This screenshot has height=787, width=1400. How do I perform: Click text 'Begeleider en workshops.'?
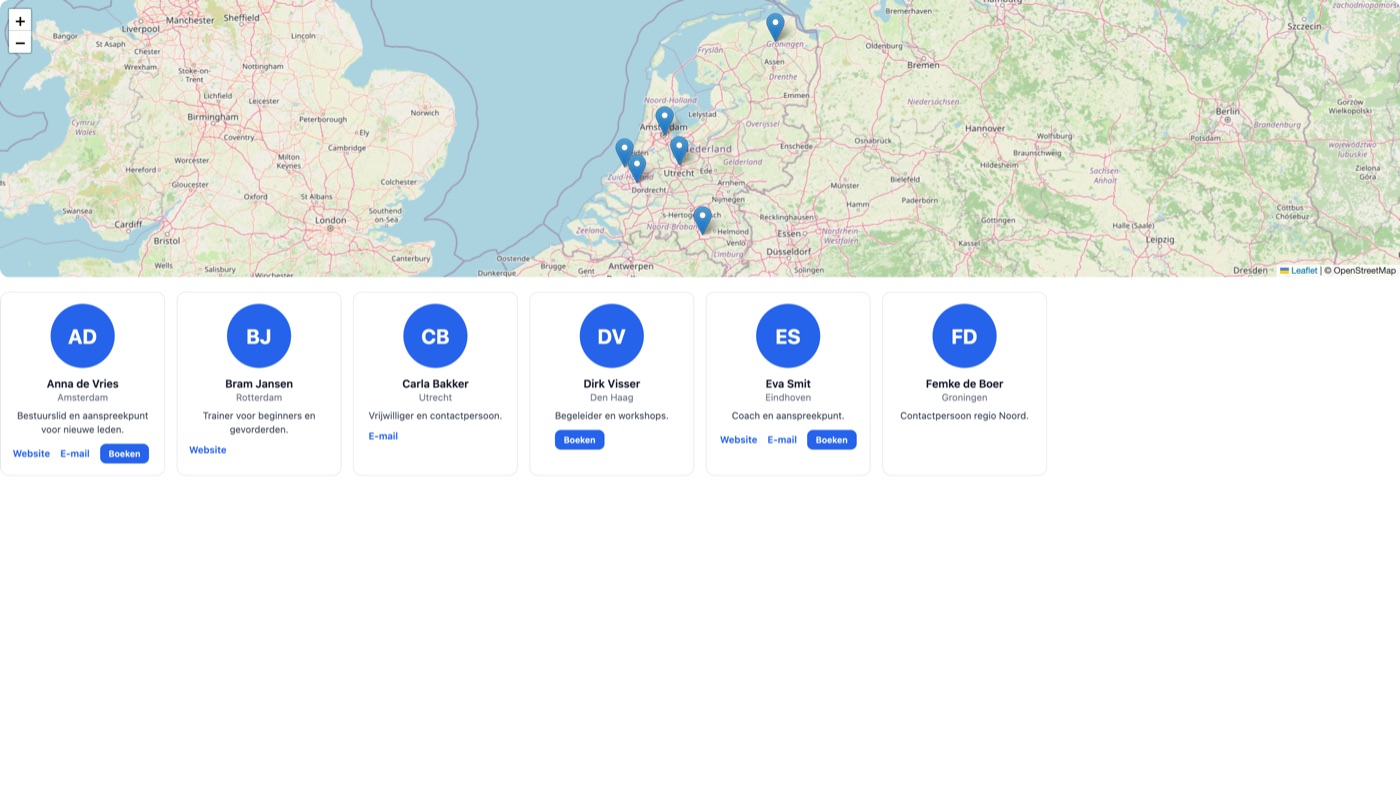click(612, 416)
